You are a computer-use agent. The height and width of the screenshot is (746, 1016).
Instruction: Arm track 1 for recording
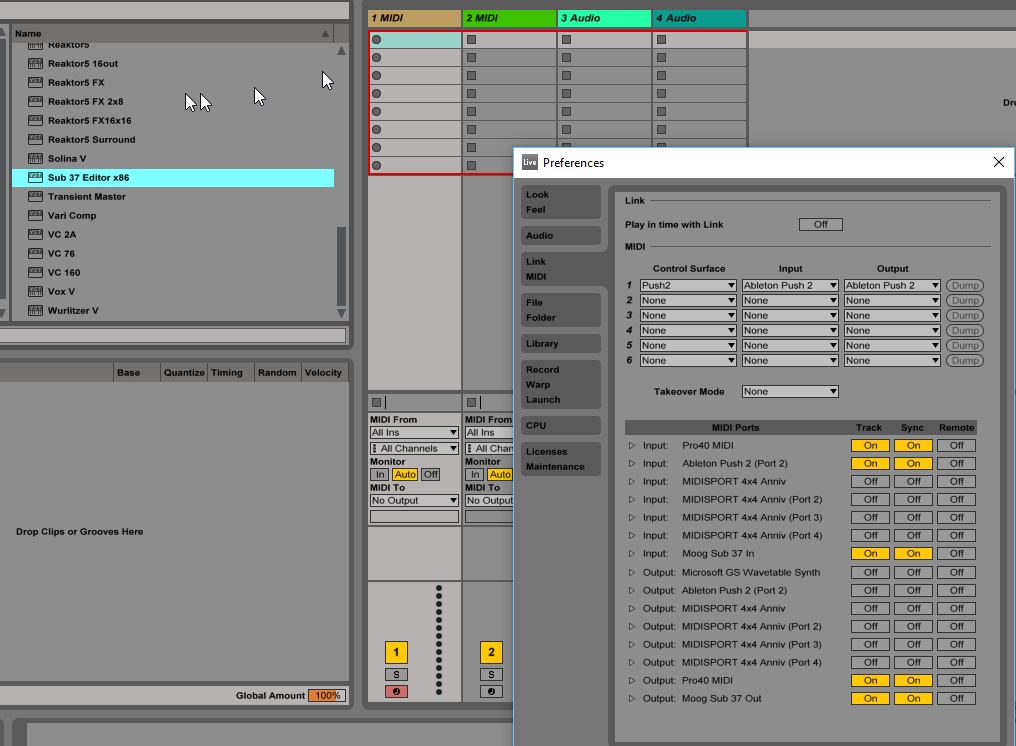click(396, 691)
